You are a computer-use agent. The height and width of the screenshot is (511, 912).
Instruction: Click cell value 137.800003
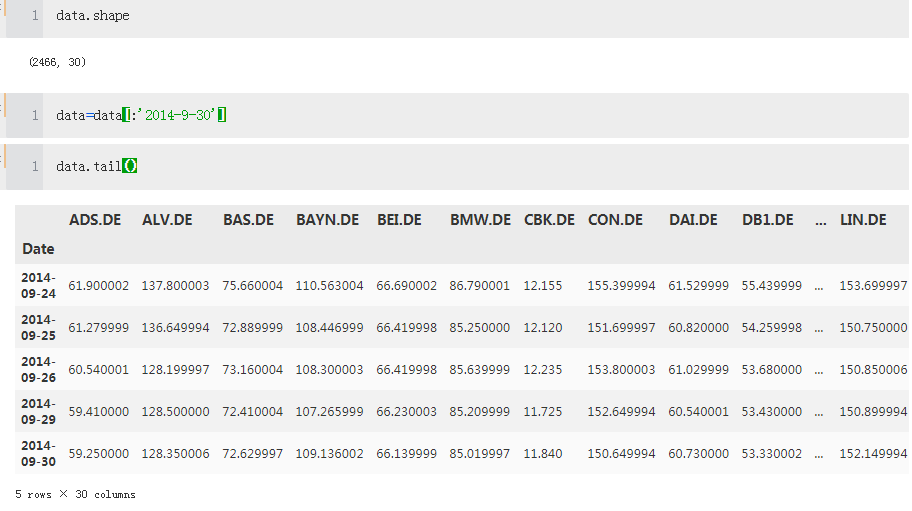pyautogui.click(x=175, y=285)
